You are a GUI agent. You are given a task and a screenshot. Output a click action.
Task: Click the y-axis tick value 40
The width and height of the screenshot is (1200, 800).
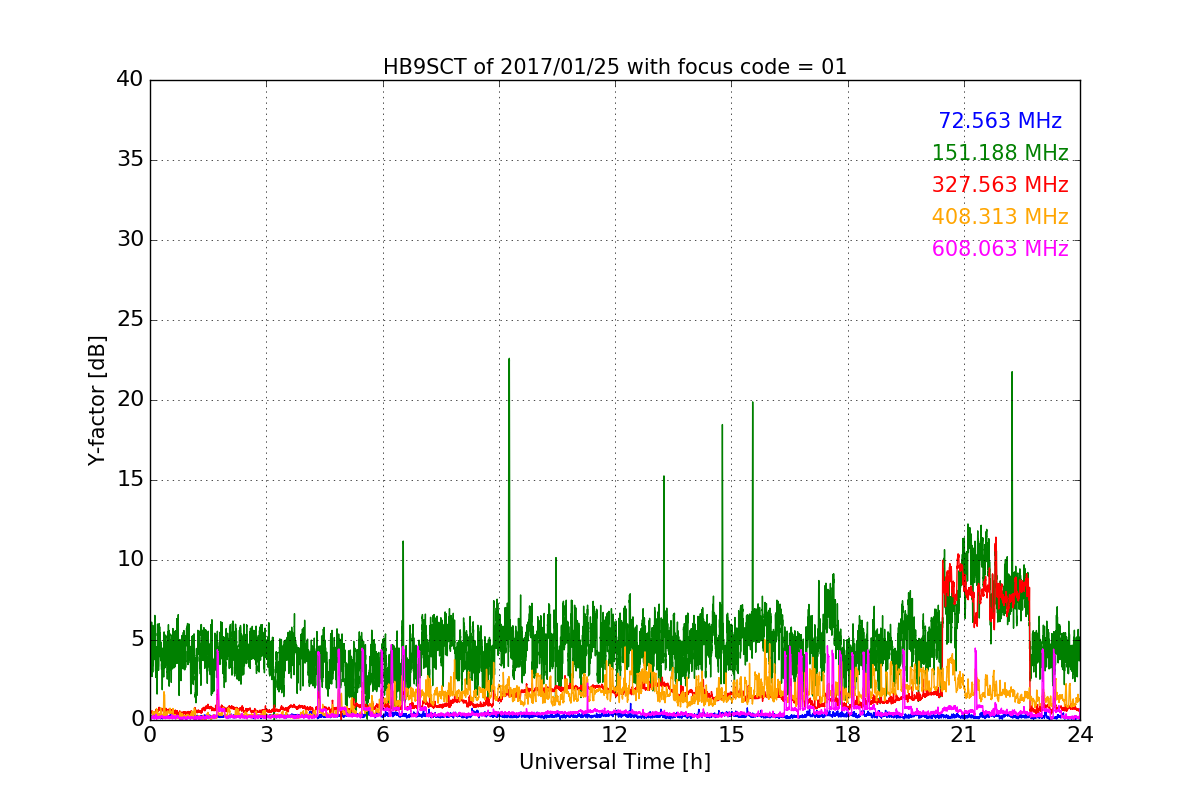point(130,79)
